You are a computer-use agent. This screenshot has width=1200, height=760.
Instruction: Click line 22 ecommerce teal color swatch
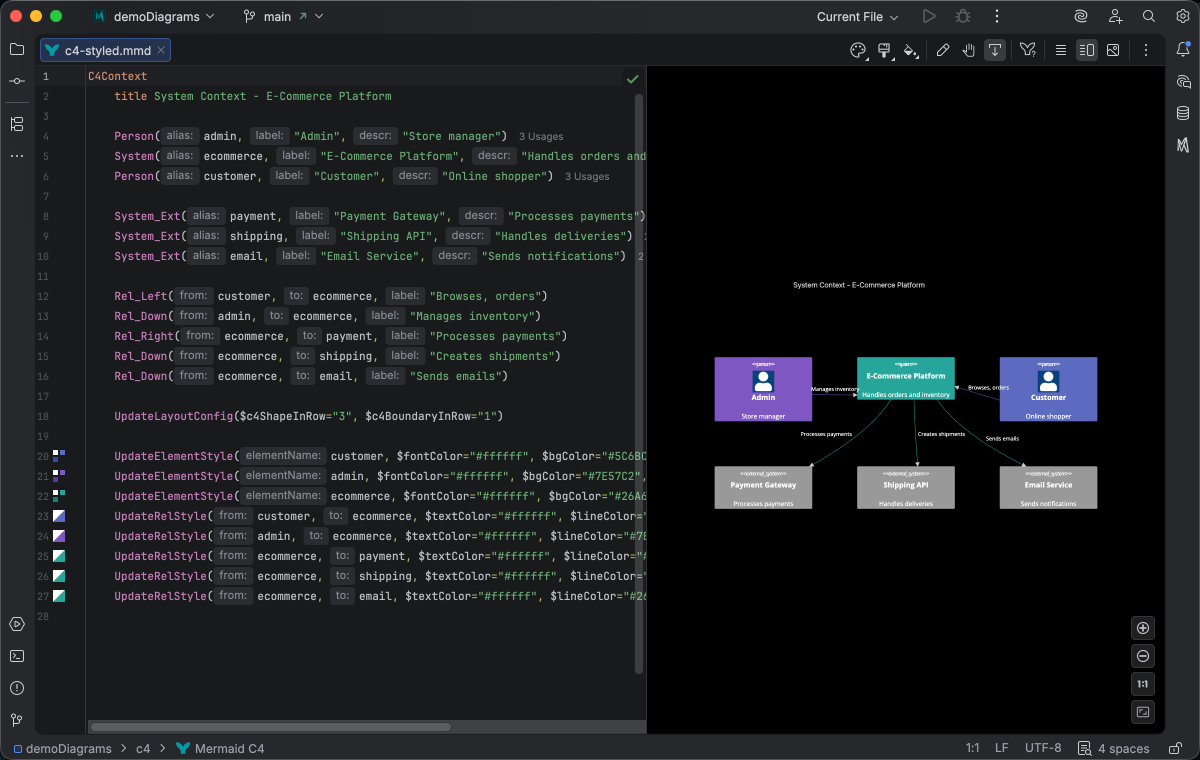coord(59,496)
